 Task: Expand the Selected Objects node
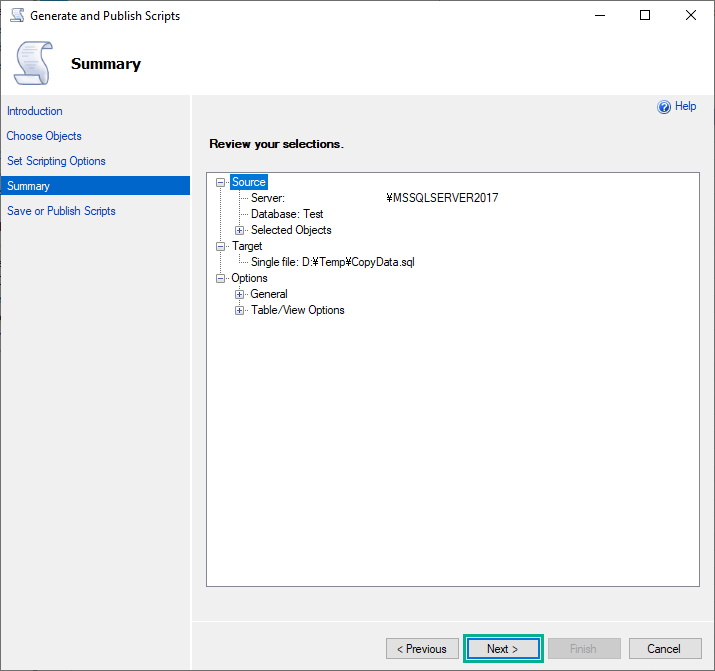(x=240, y=230)
